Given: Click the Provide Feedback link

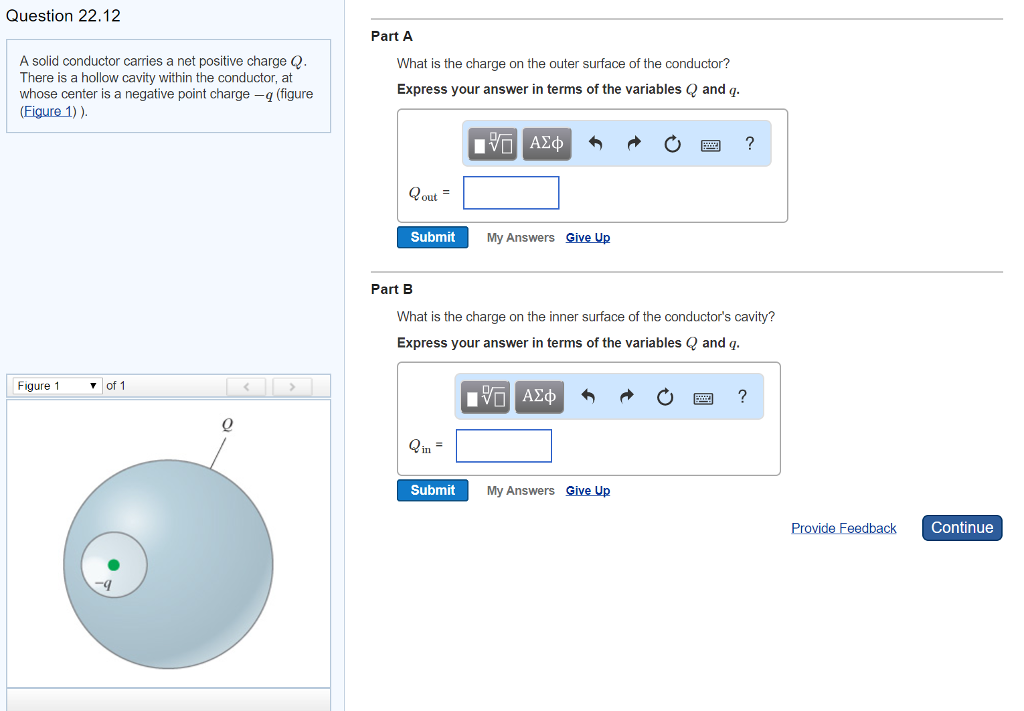Looking at the screenshot, I should [843, 528].
